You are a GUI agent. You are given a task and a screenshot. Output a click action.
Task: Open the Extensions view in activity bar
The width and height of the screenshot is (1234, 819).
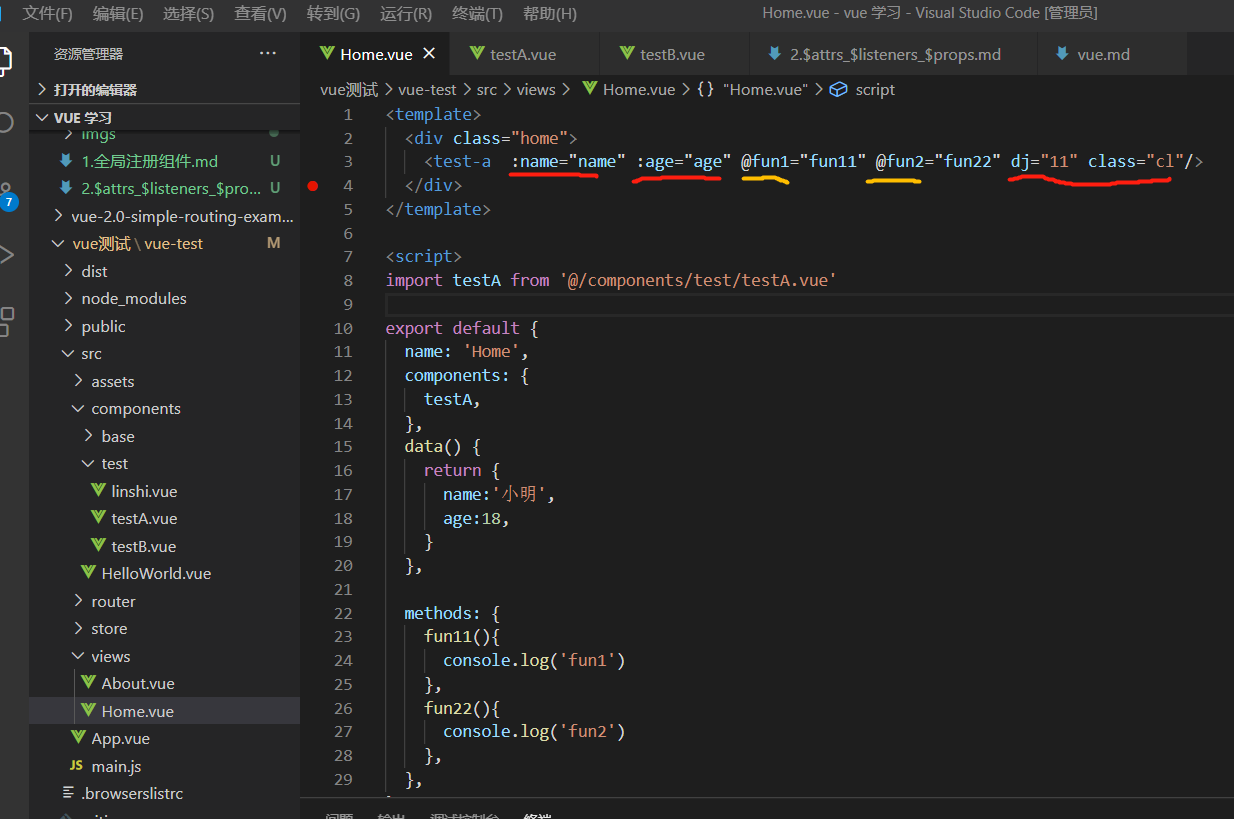[x=8, y=321]
